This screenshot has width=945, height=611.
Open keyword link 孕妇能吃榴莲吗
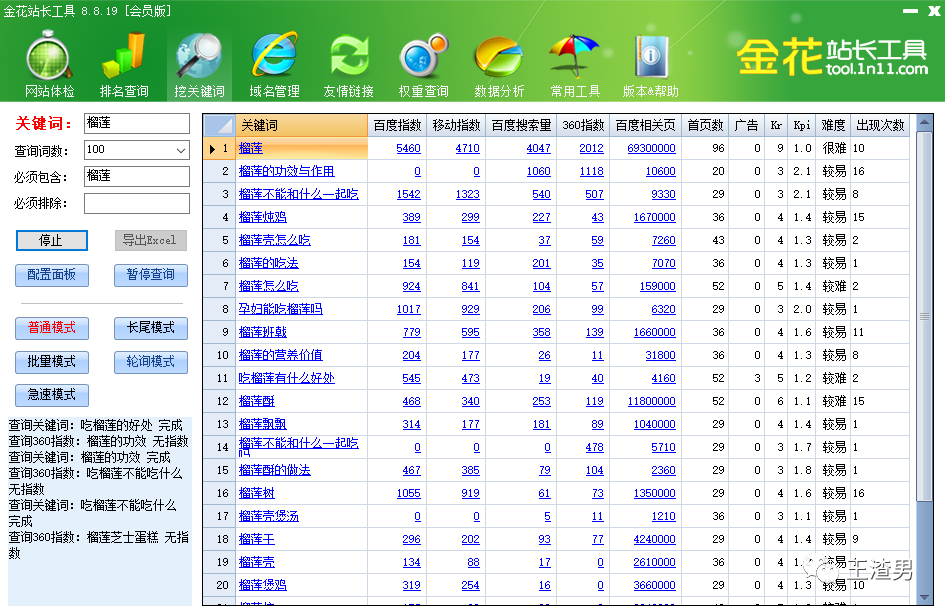pyautogui.click(x=280, y=309)
